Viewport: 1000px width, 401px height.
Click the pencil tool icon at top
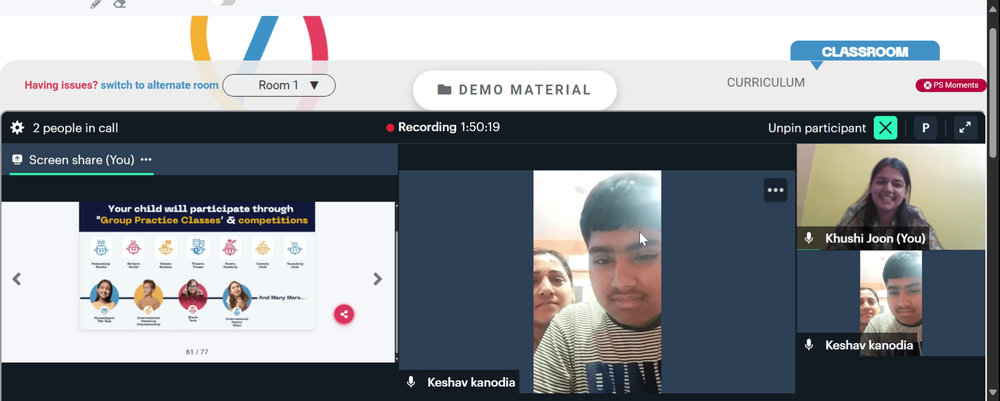(x=96, y=4)
